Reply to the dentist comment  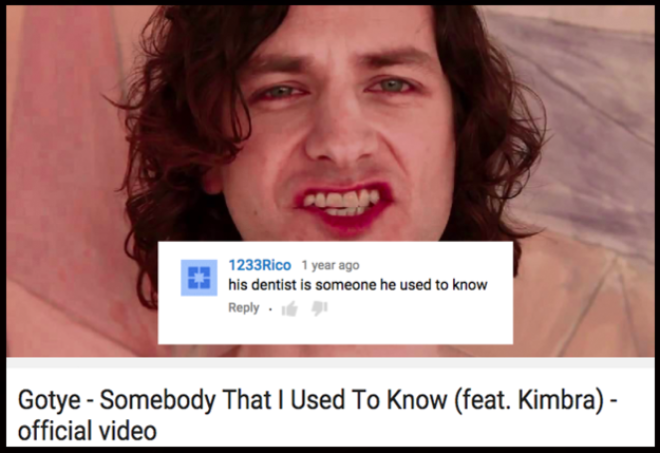(x=244, y=308)
